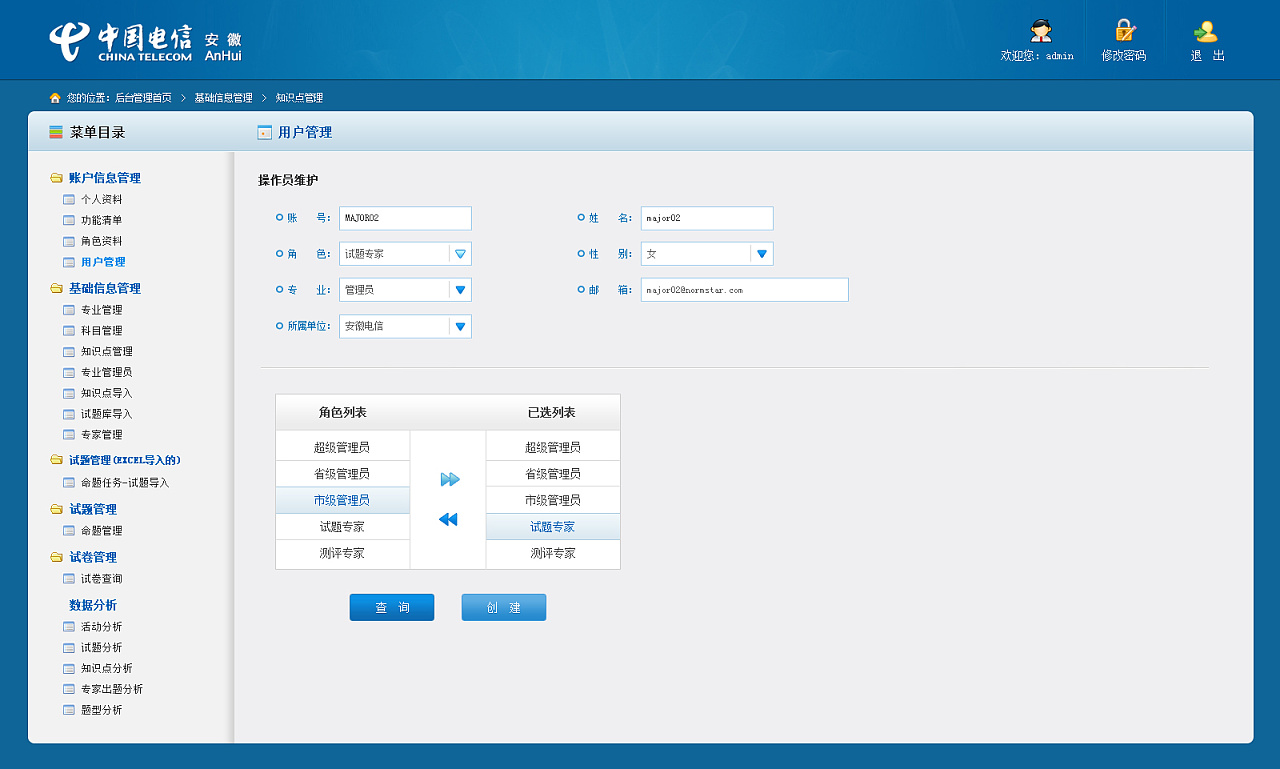Select 市级管理员 in the role list

tap(342, 500)
